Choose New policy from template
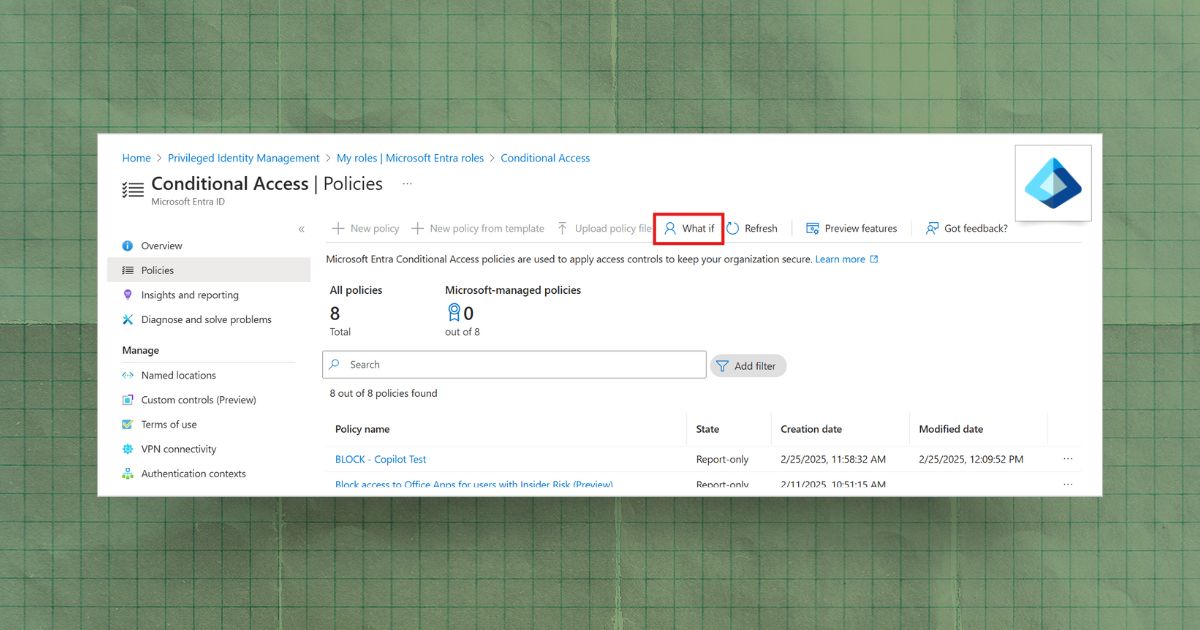Viewport: 1200px width, 630px height. point(478,228)
